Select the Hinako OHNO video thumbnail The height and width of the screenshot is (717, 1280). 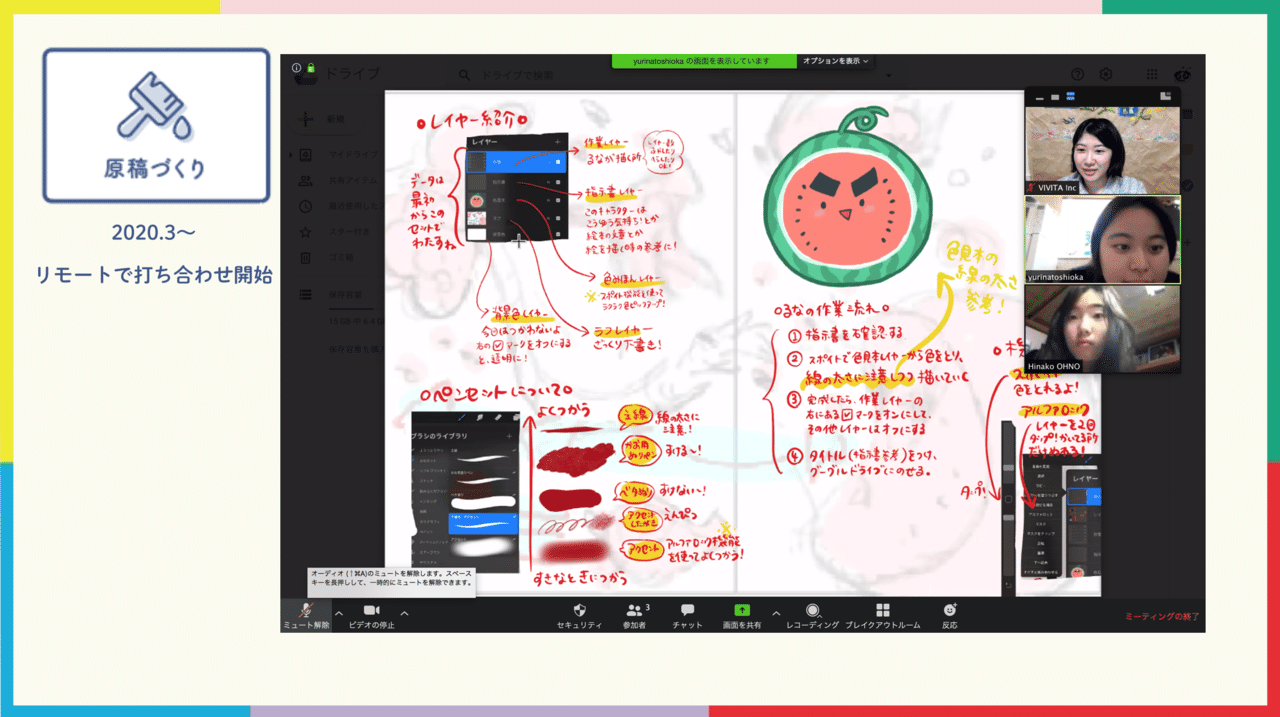(x=1102, y=329)
